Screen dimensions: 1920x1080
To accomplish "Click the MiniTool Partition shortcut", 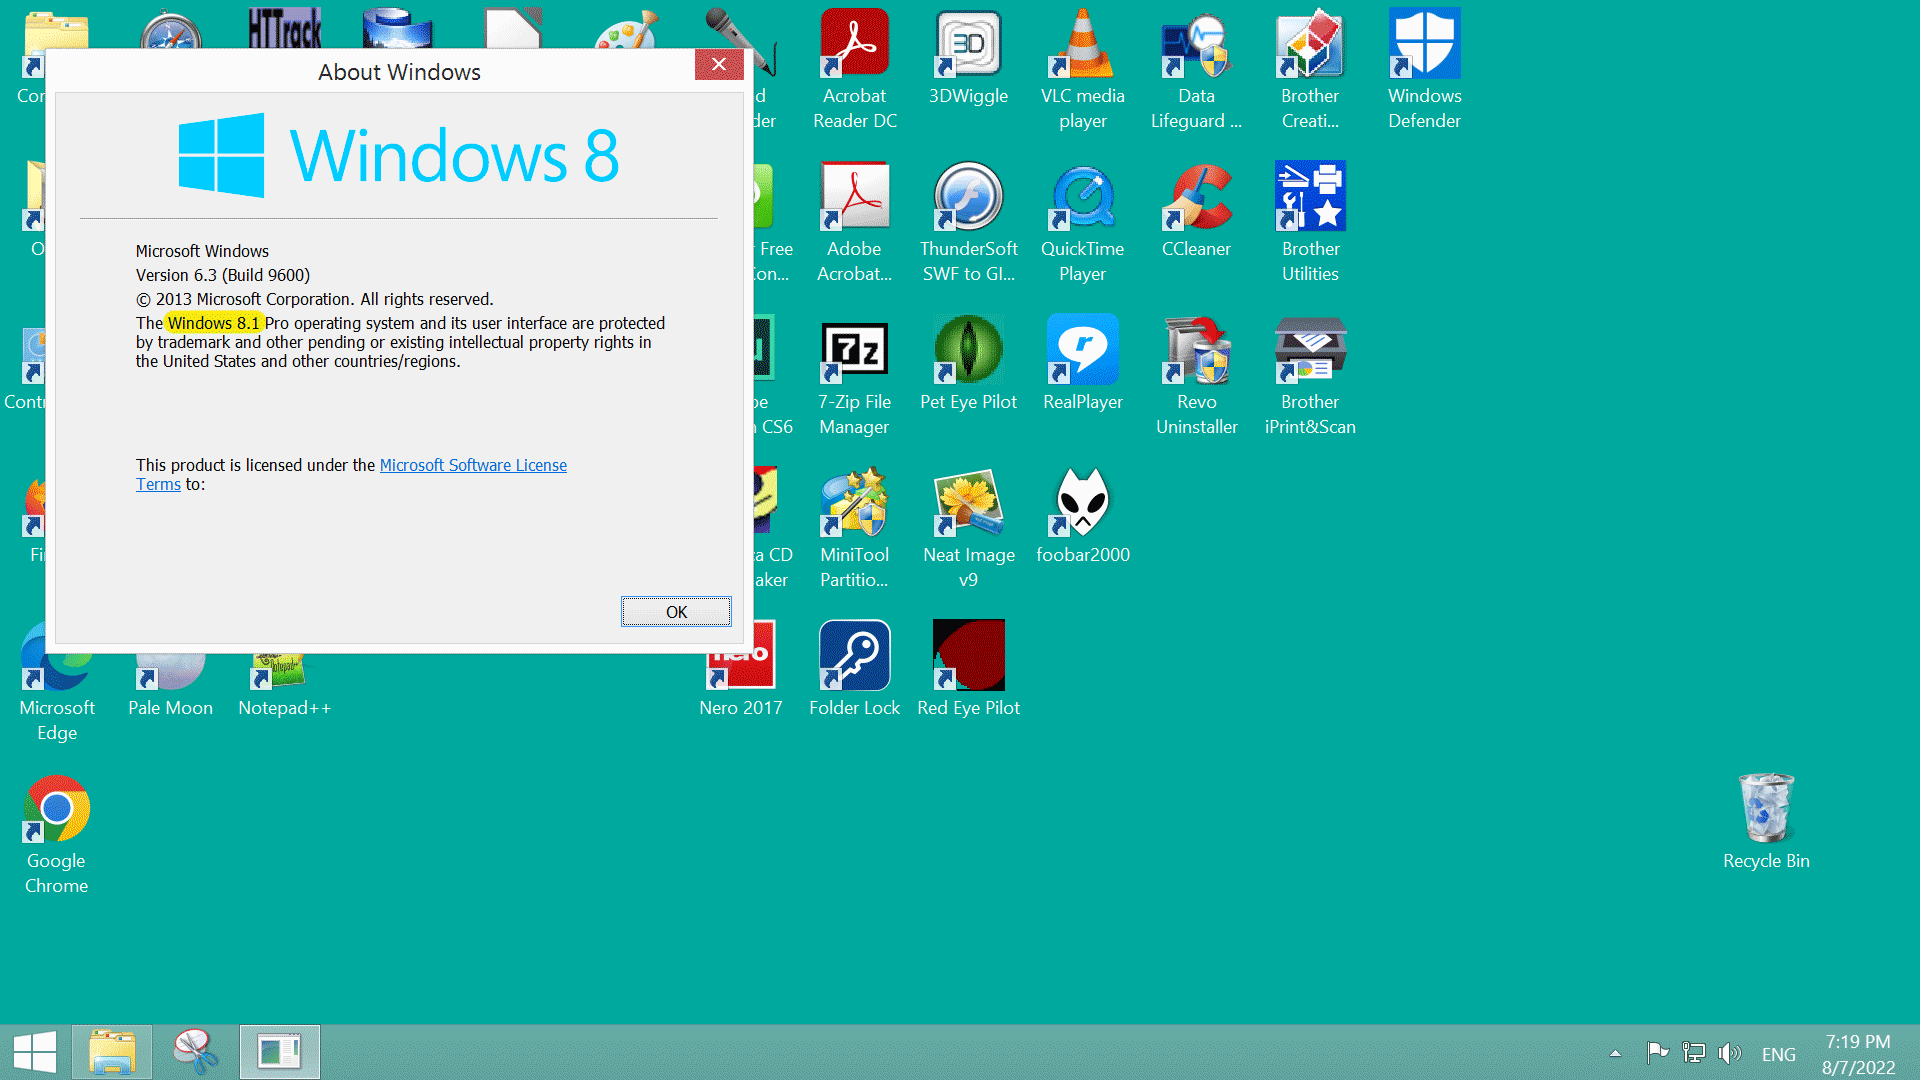I will (x=855, y=529).
